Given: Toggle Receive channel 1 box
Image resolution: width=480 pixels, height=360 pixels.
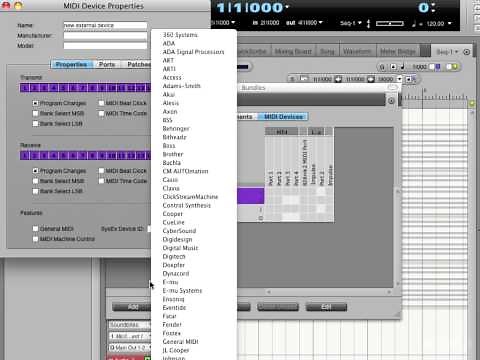Looking at the screenshot, I should (24, 156).
